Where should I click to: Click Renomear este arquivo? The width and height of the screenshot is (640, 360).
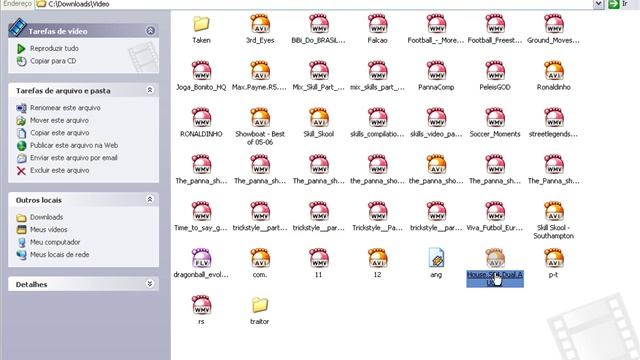[65, 108]
